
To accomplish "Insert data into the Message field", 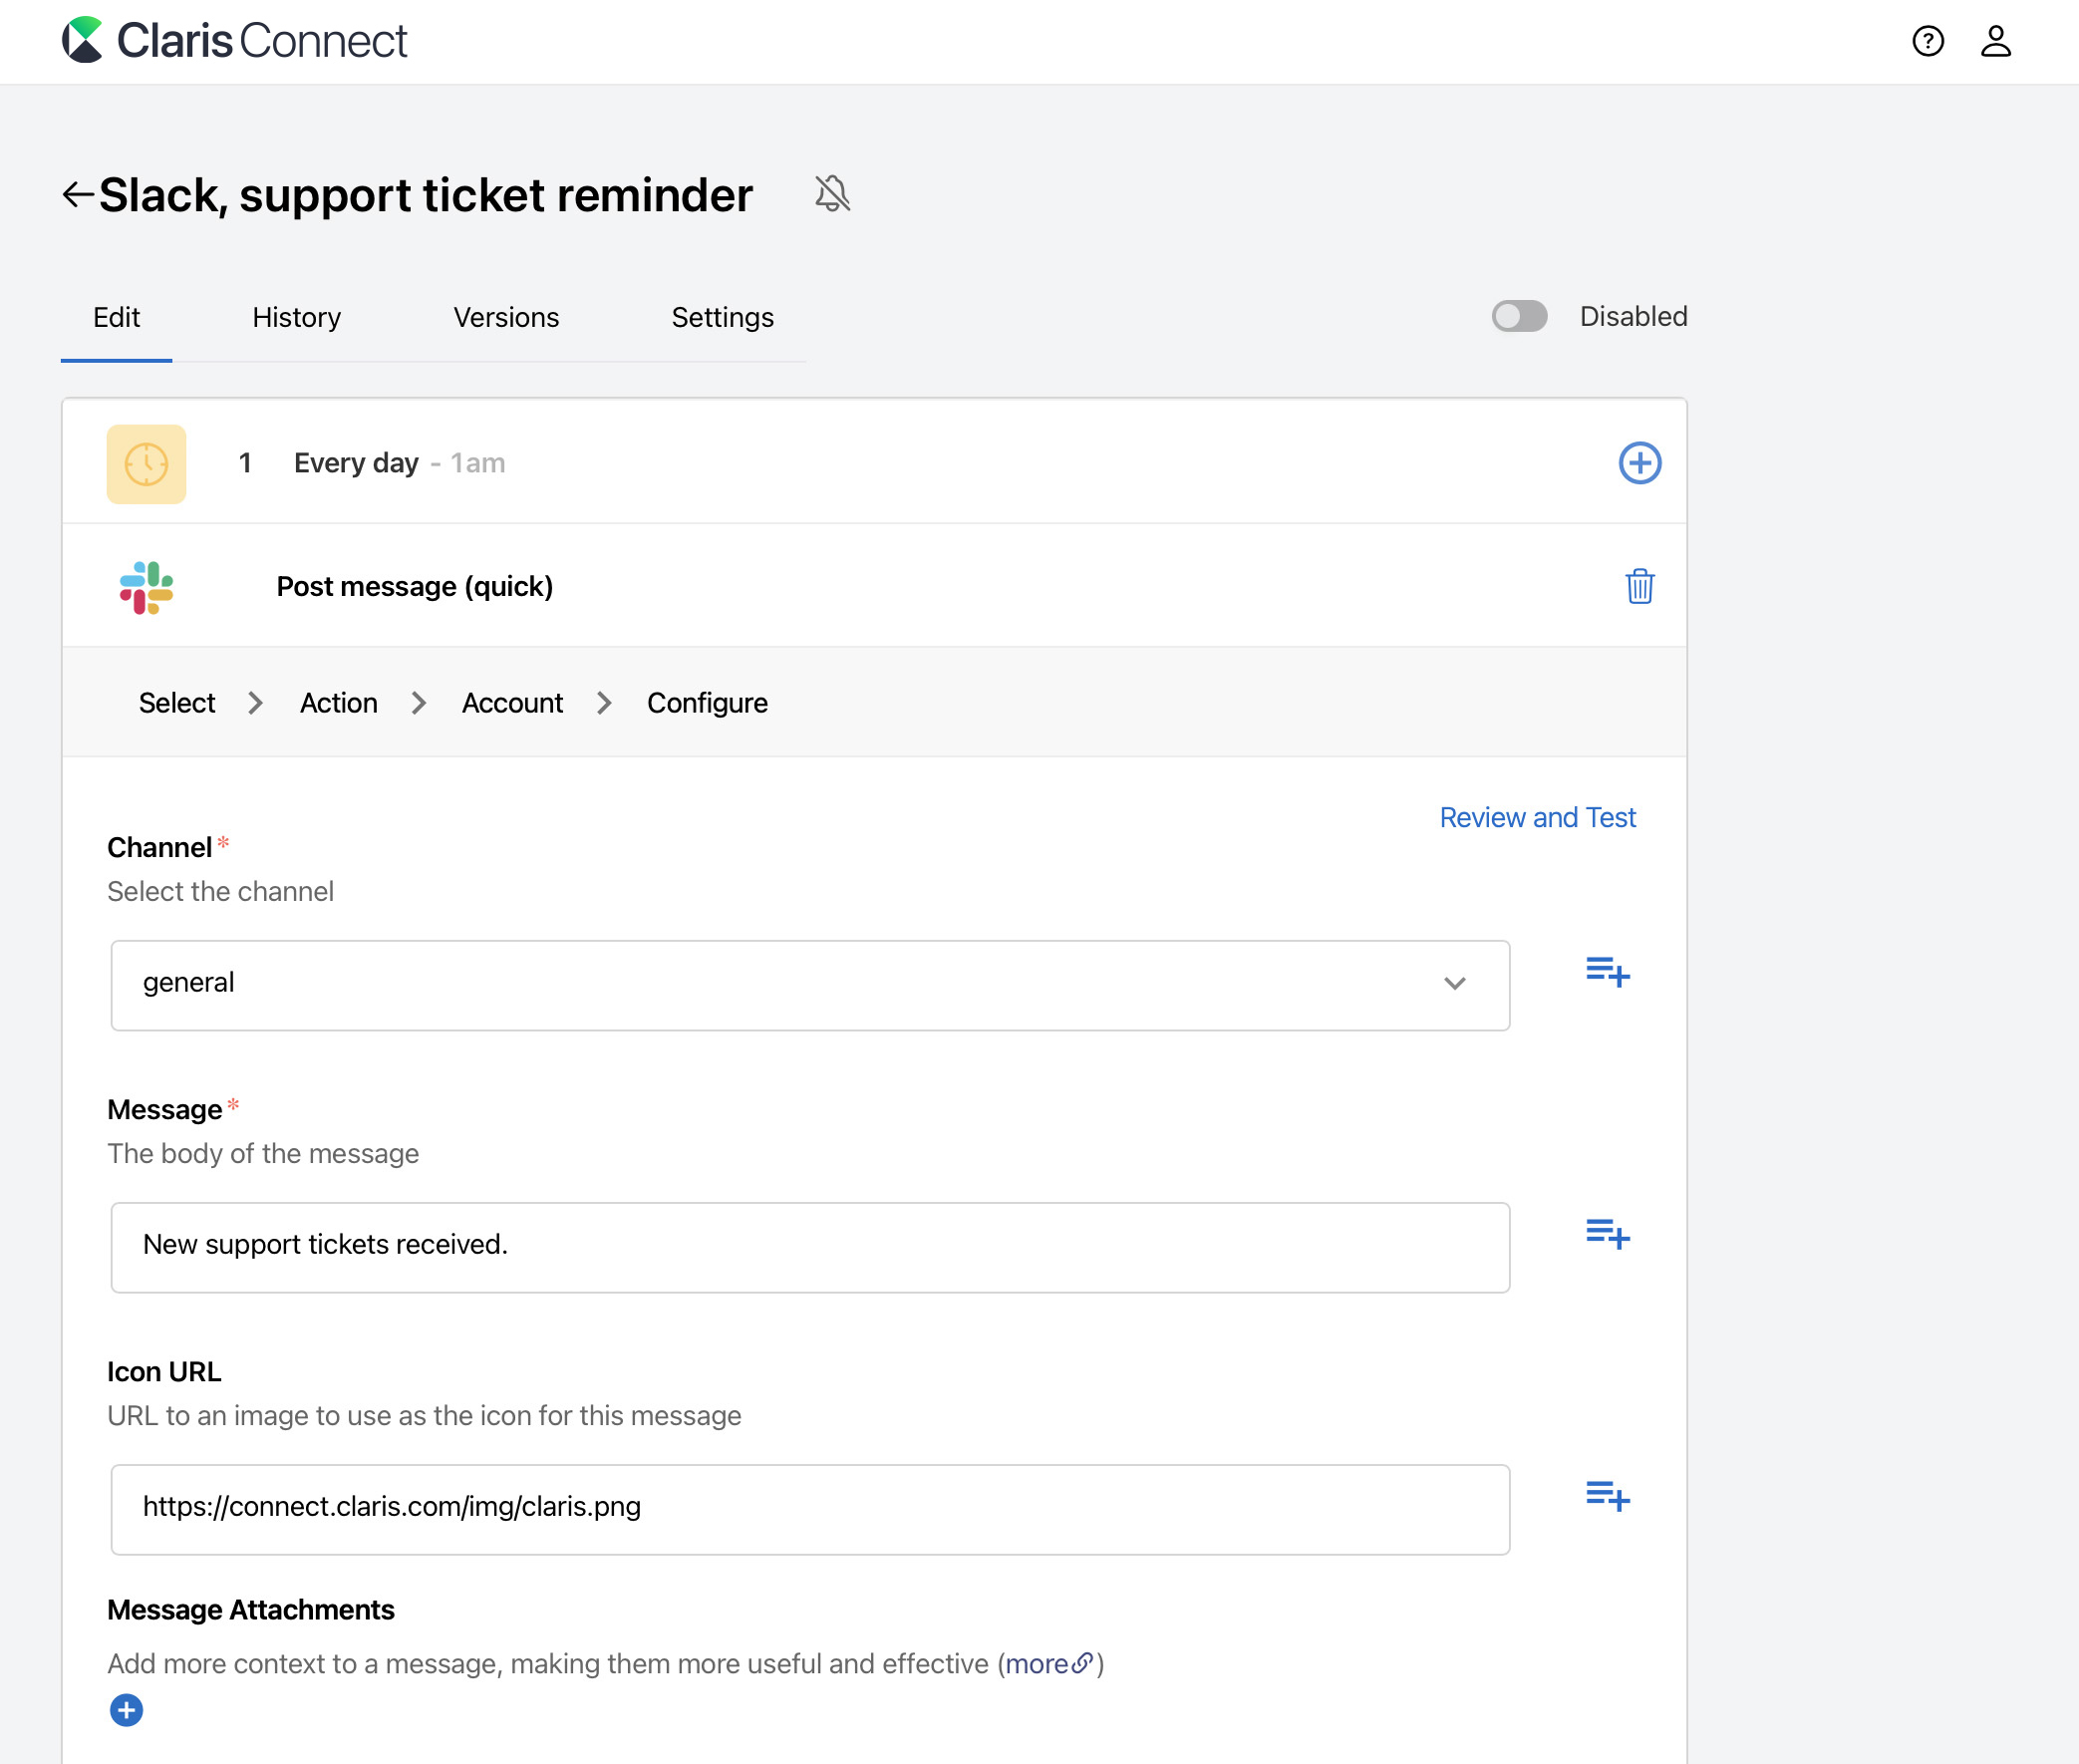I will (1607, 1233).
